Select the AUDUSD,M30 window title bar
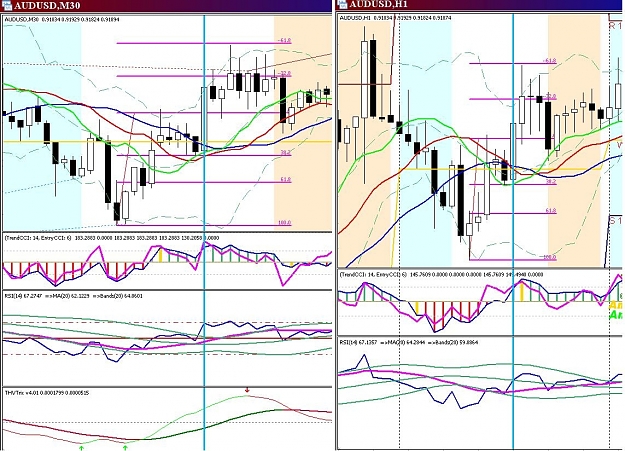The height and width of the screenshot is (451, 625). click(x=166, y=5)
